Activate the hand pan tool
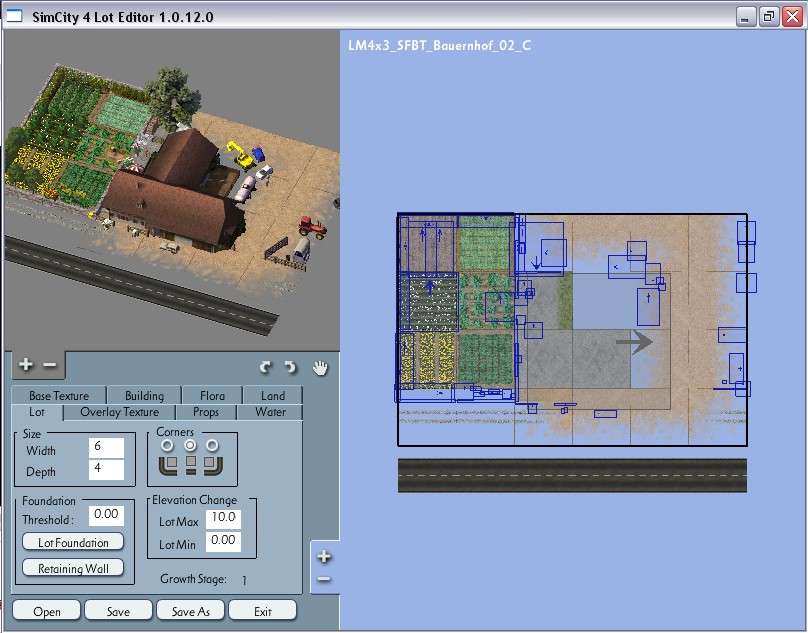This screenshot has height=633, width=808. (319, 367)
